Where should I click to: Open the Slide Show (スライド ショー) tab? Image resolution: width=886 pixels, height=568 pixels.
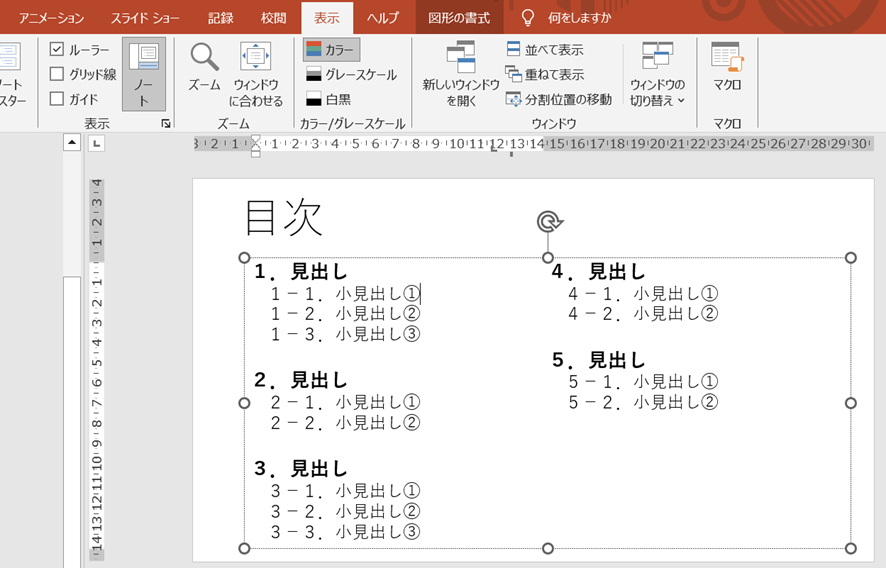click(x=145, y=18)
